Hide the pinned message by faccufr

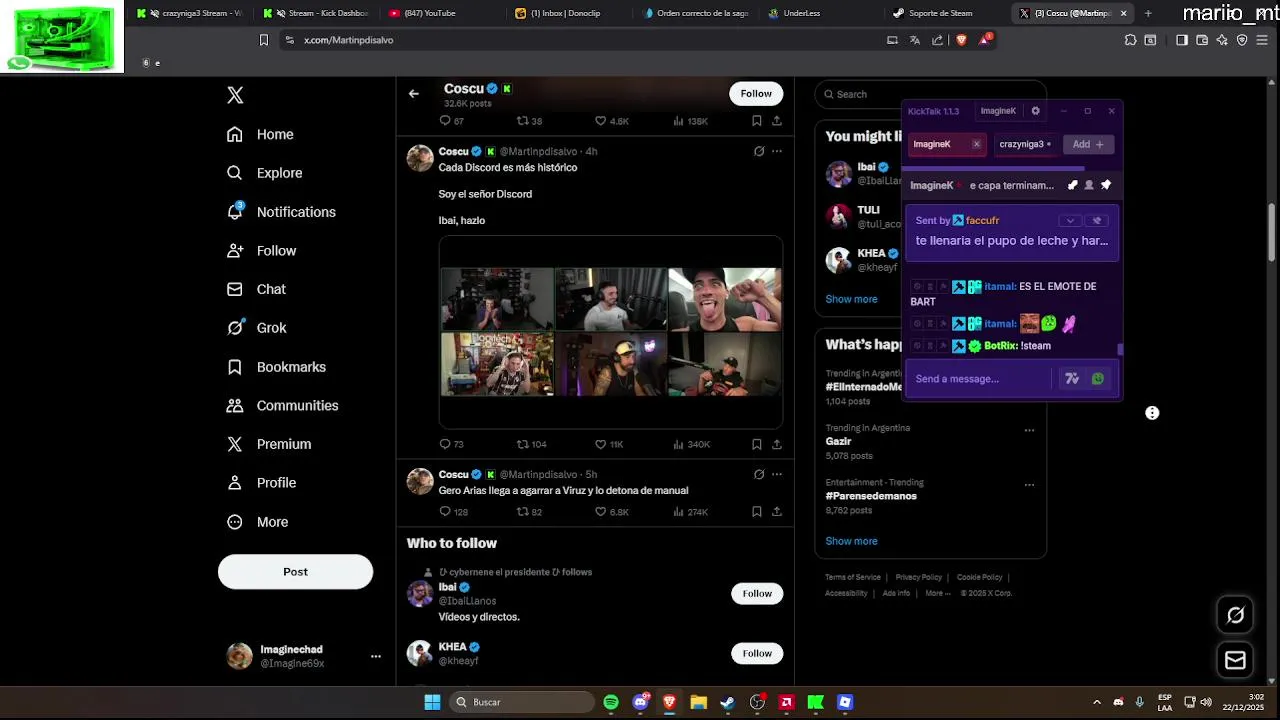[x=1097, y=220]
